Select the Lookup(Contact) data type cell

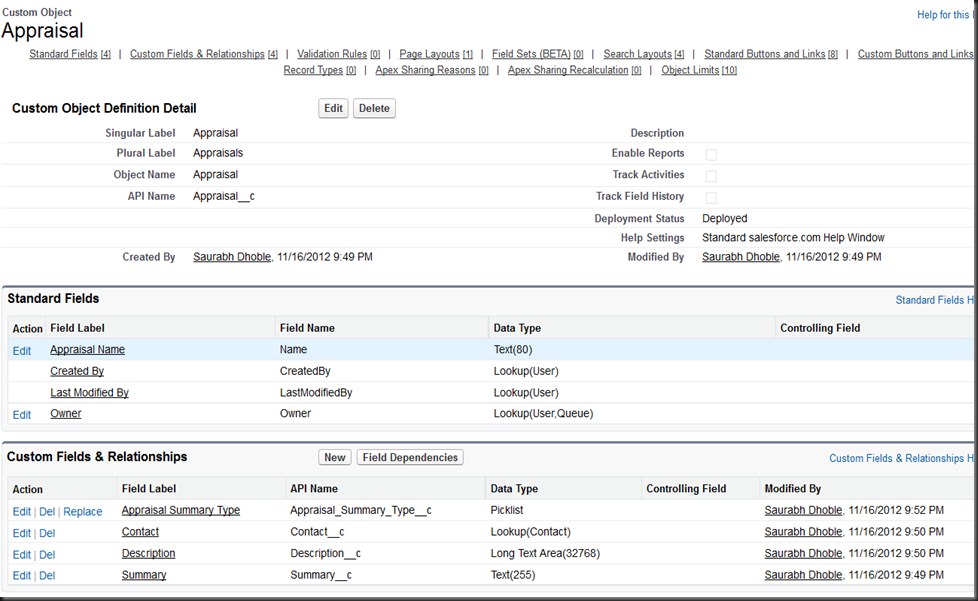(531, 532)
